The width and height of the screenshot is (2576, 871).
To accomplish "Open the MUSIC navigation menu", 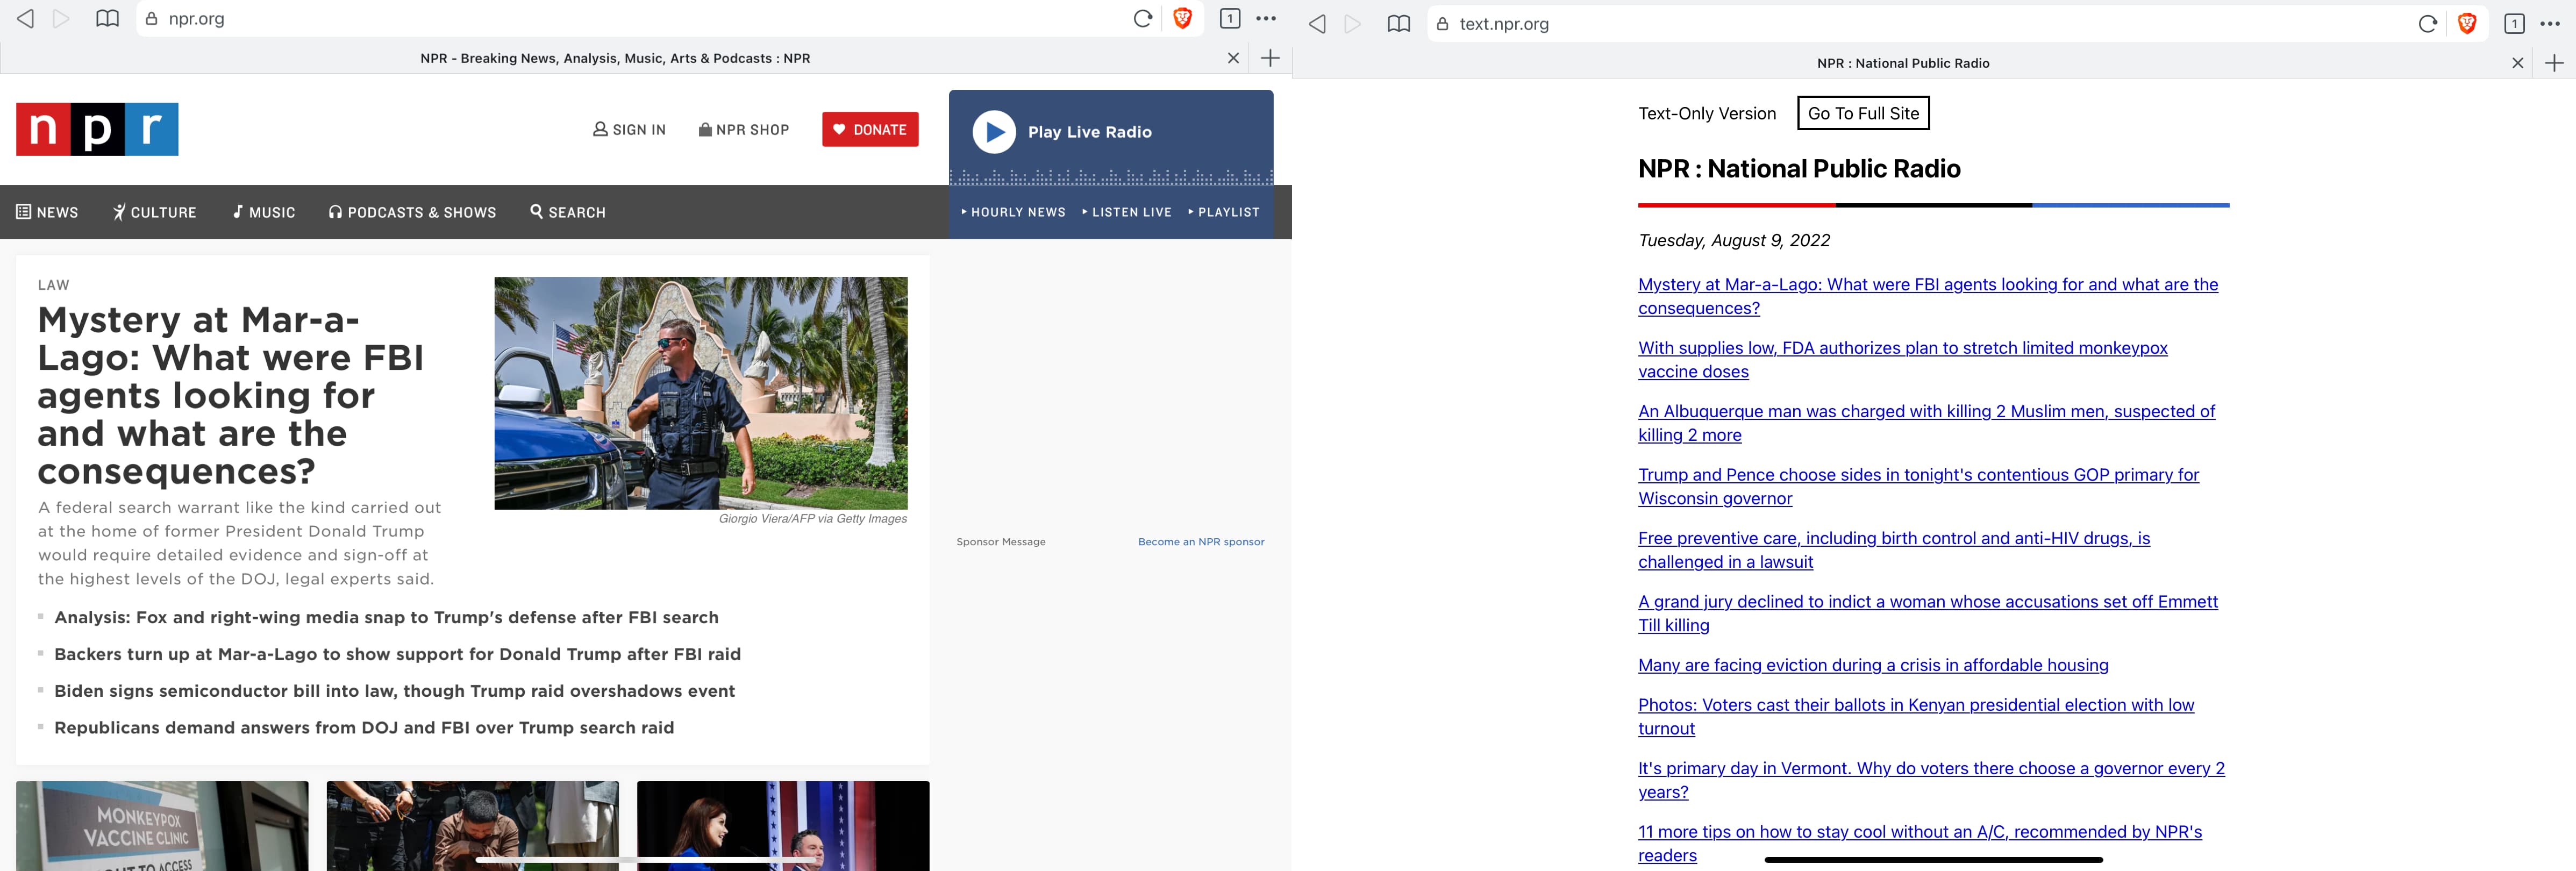I will tap(264, 212).
